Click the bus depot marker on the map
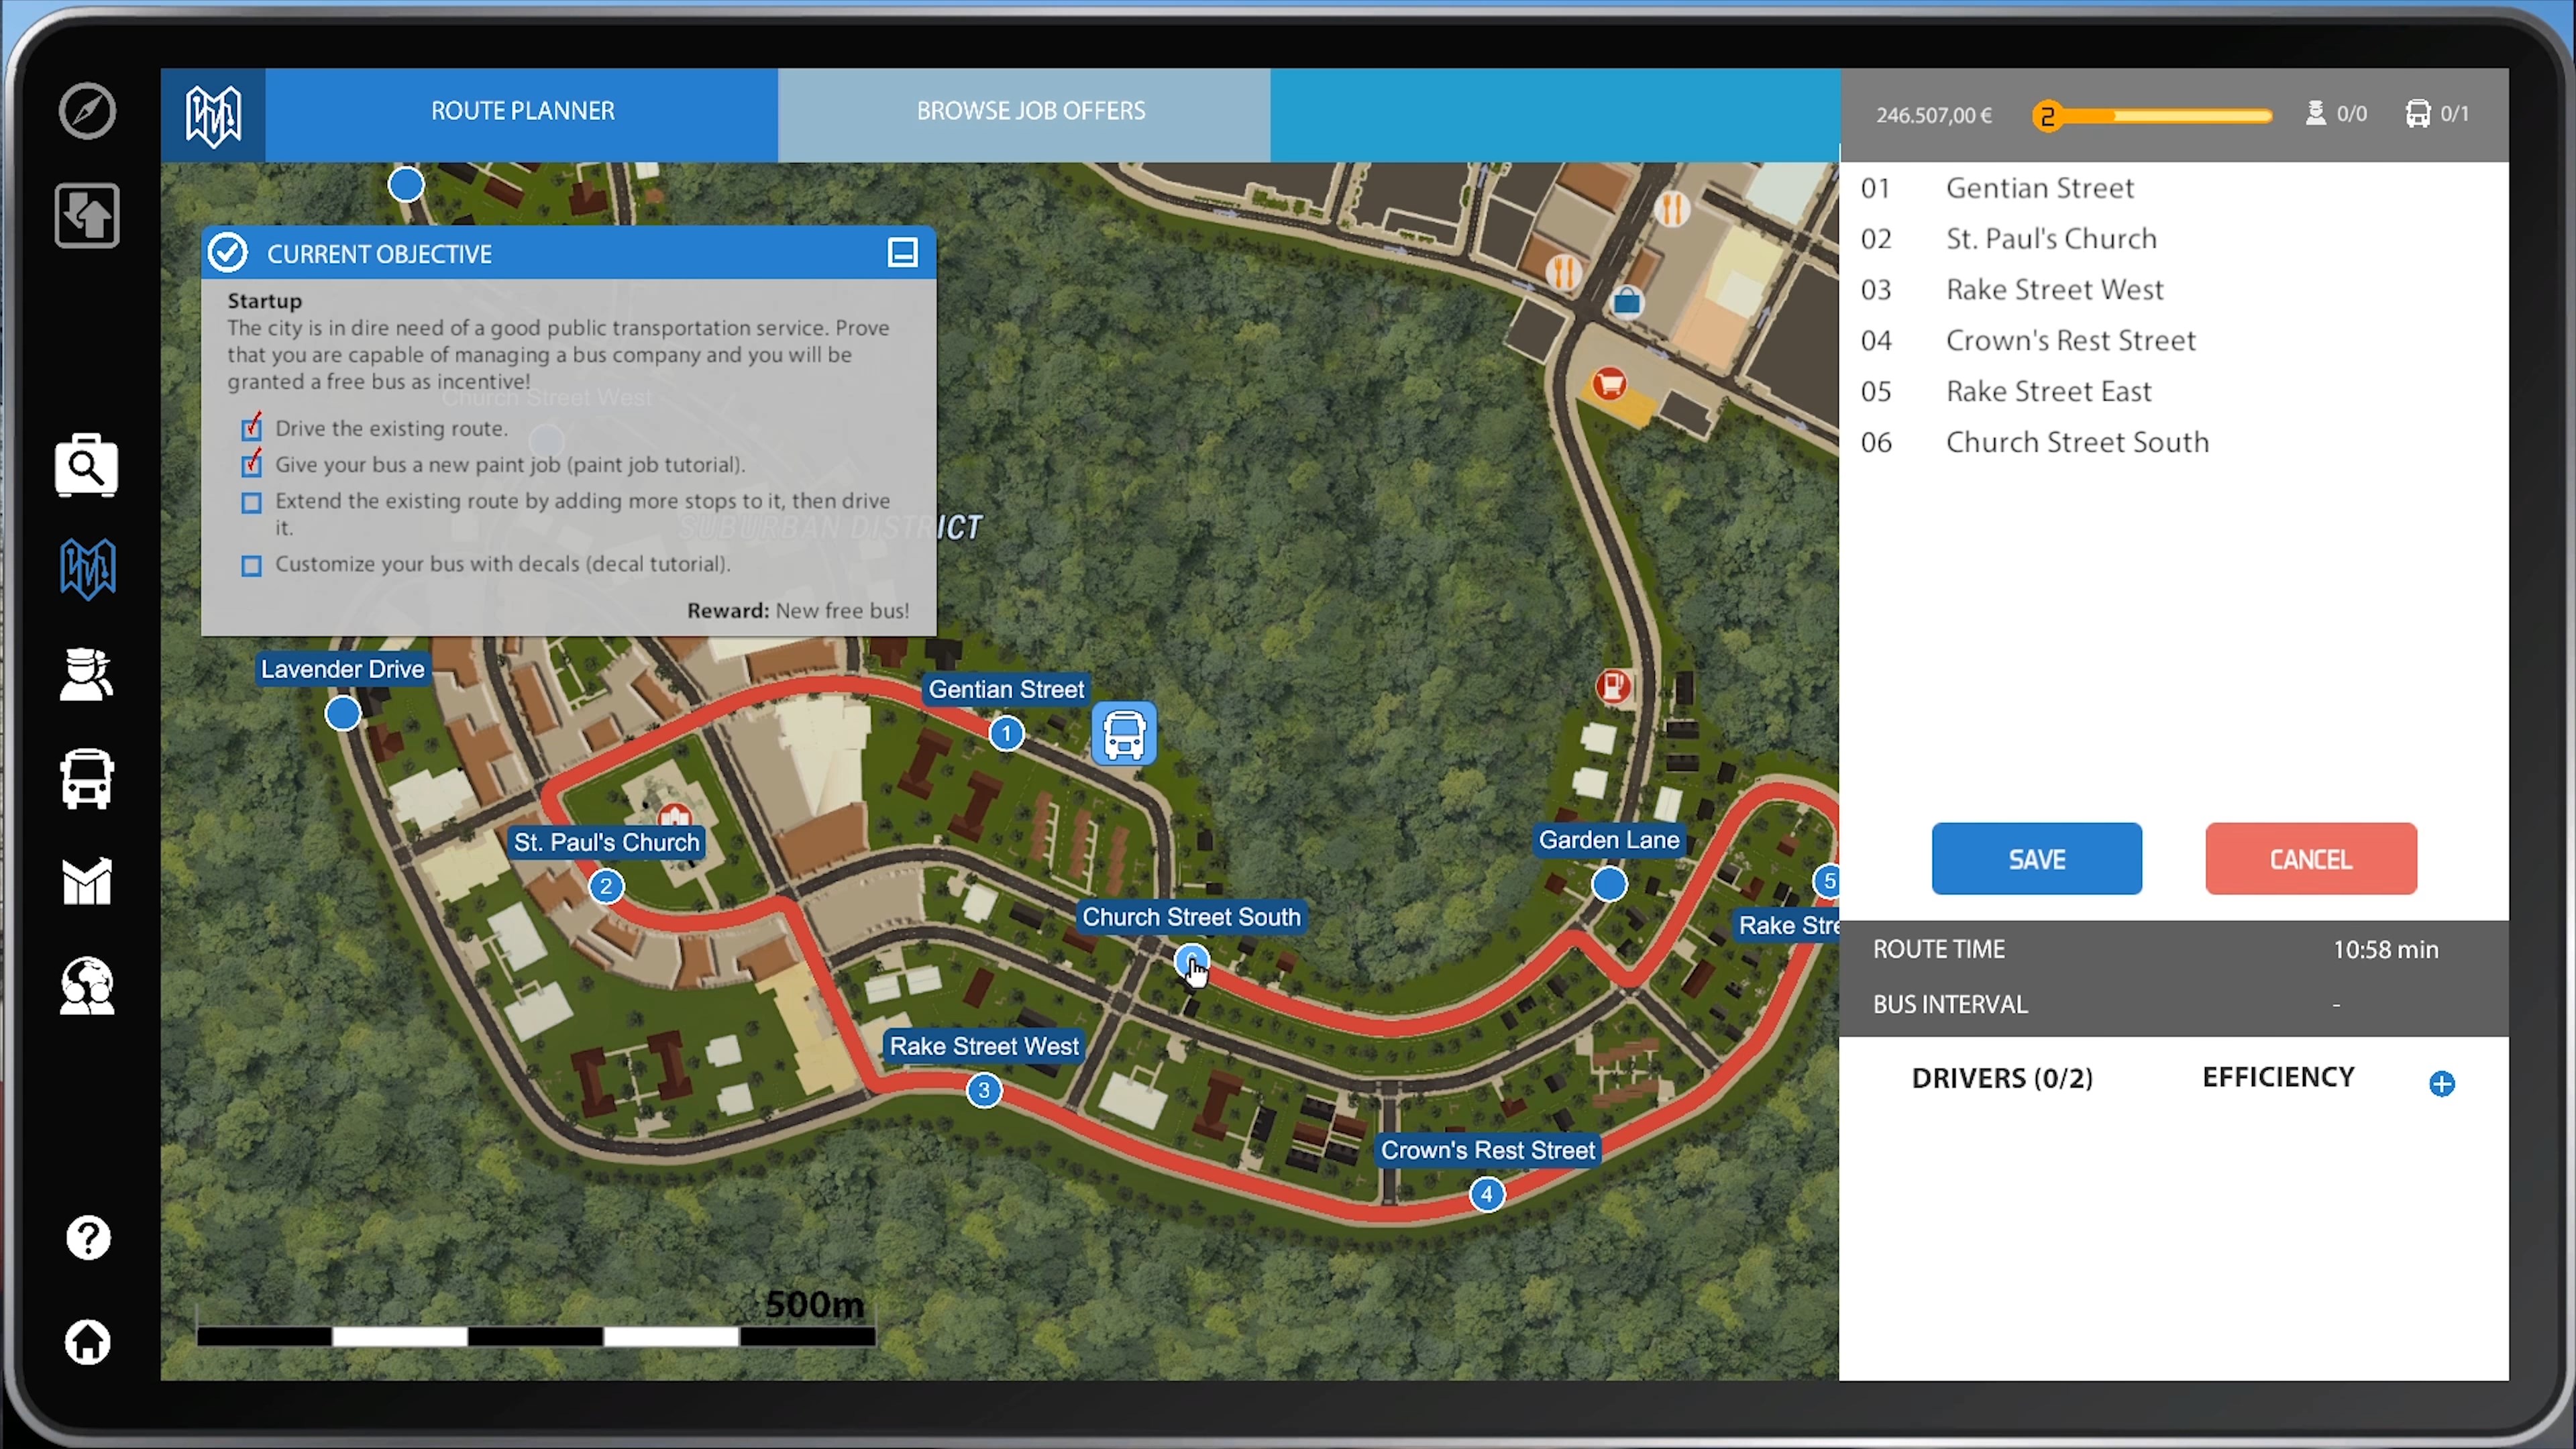Viewport: 2576px width, 1449px height. tap(1124, 734)
